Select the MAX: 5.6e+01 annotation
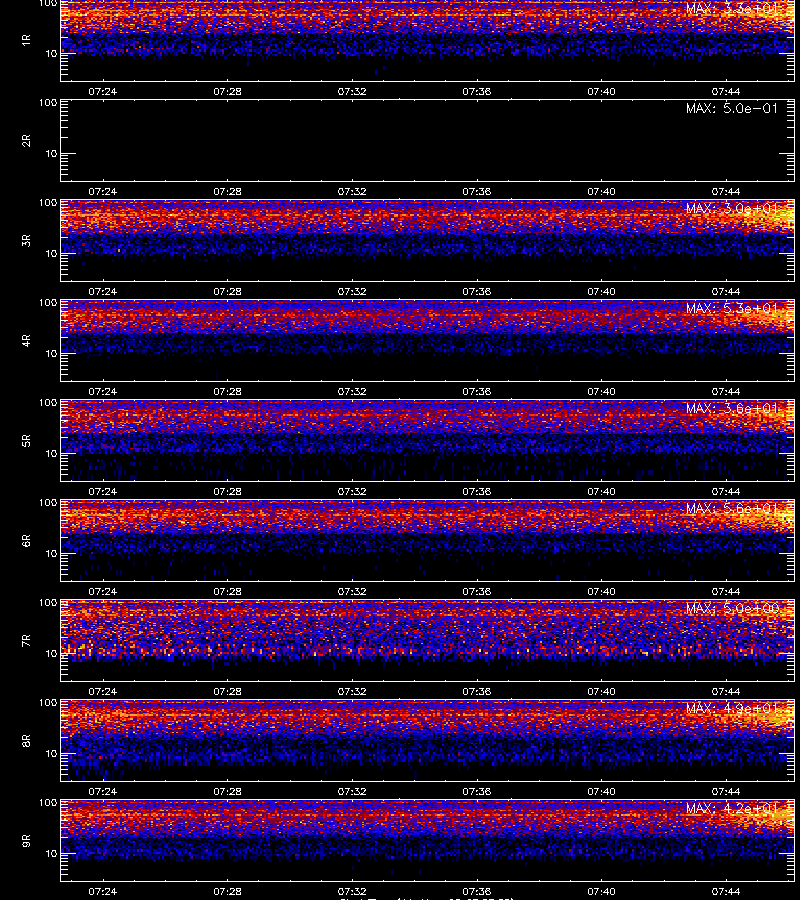Image resolution: width=800 pixels, height=900 pixels. pos(732,509)
